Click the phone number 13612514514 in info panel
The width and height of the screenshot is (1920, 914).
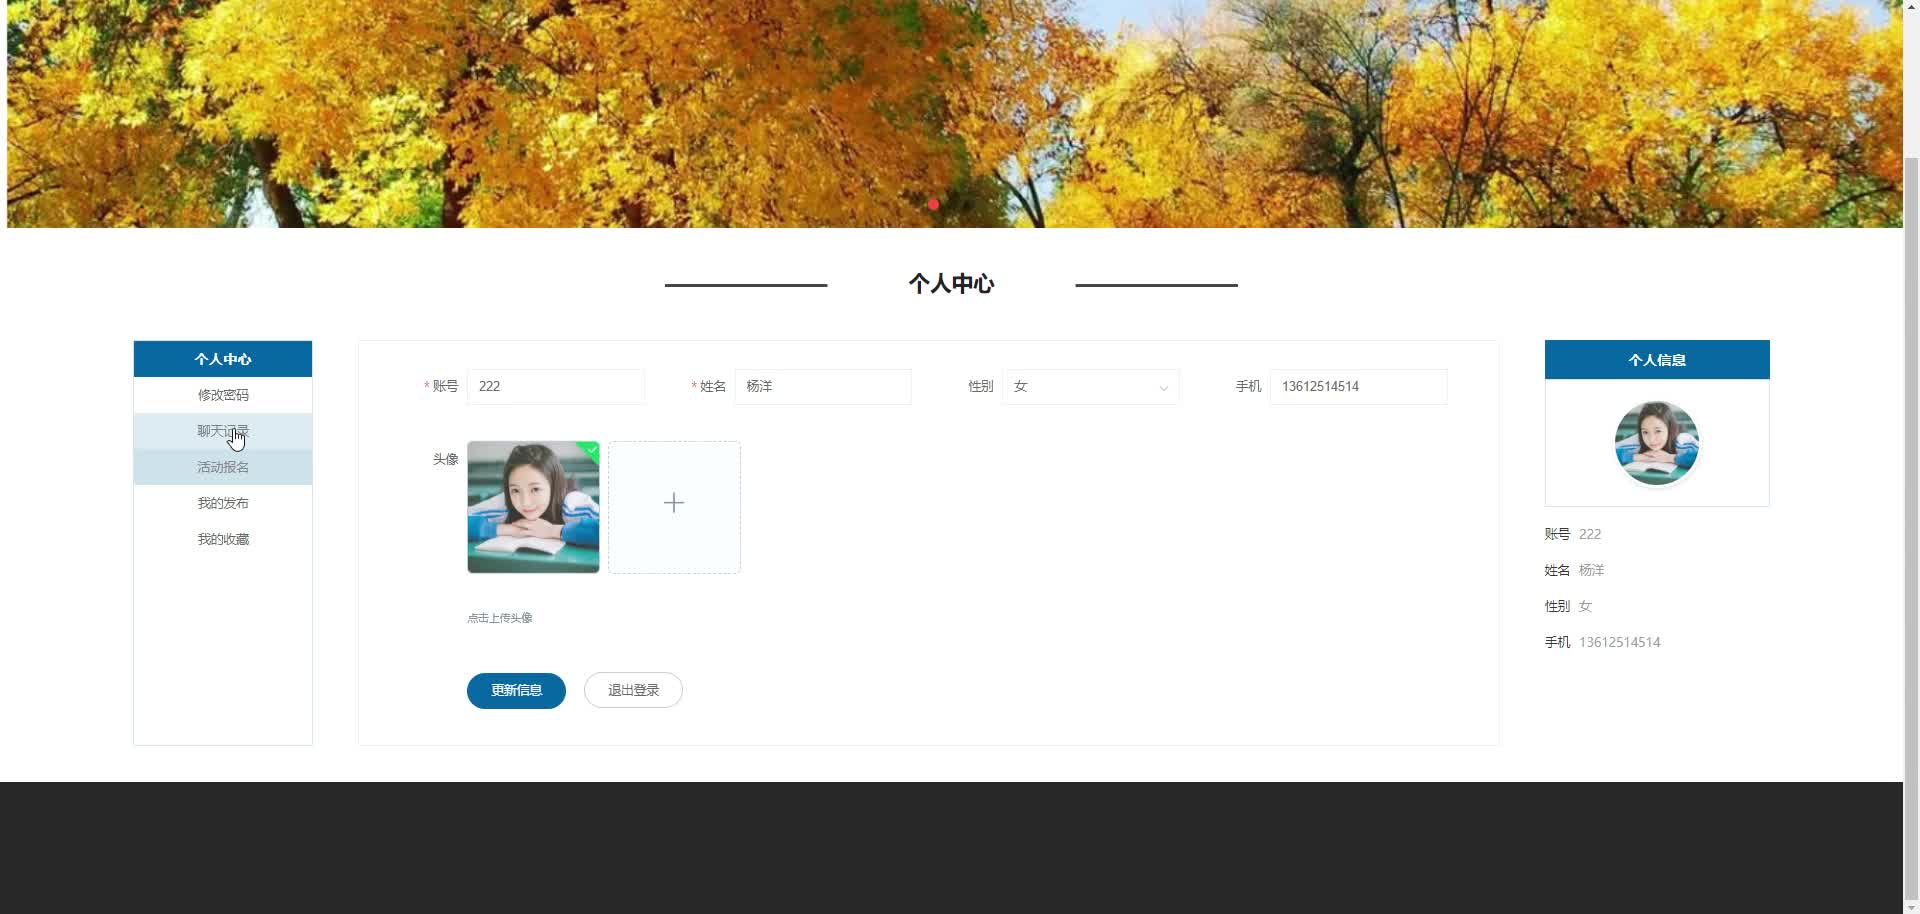(x=1619, y=642)
